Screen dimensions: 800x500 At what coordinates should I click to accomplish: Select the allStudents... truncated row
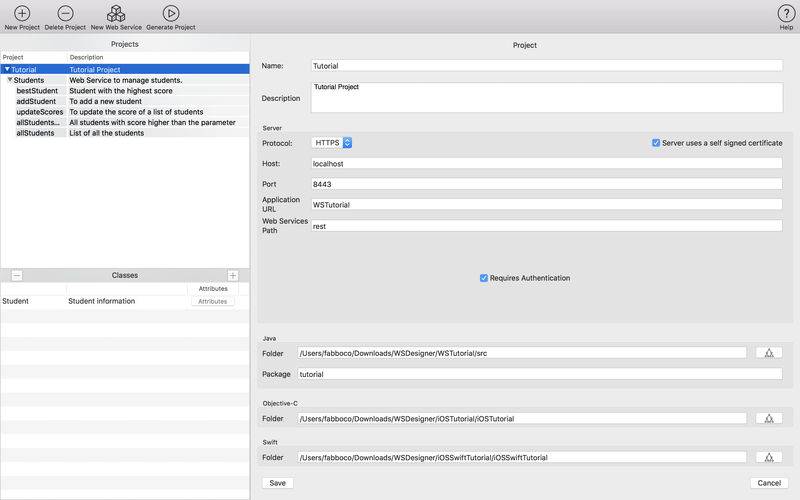tap(125, 122)
